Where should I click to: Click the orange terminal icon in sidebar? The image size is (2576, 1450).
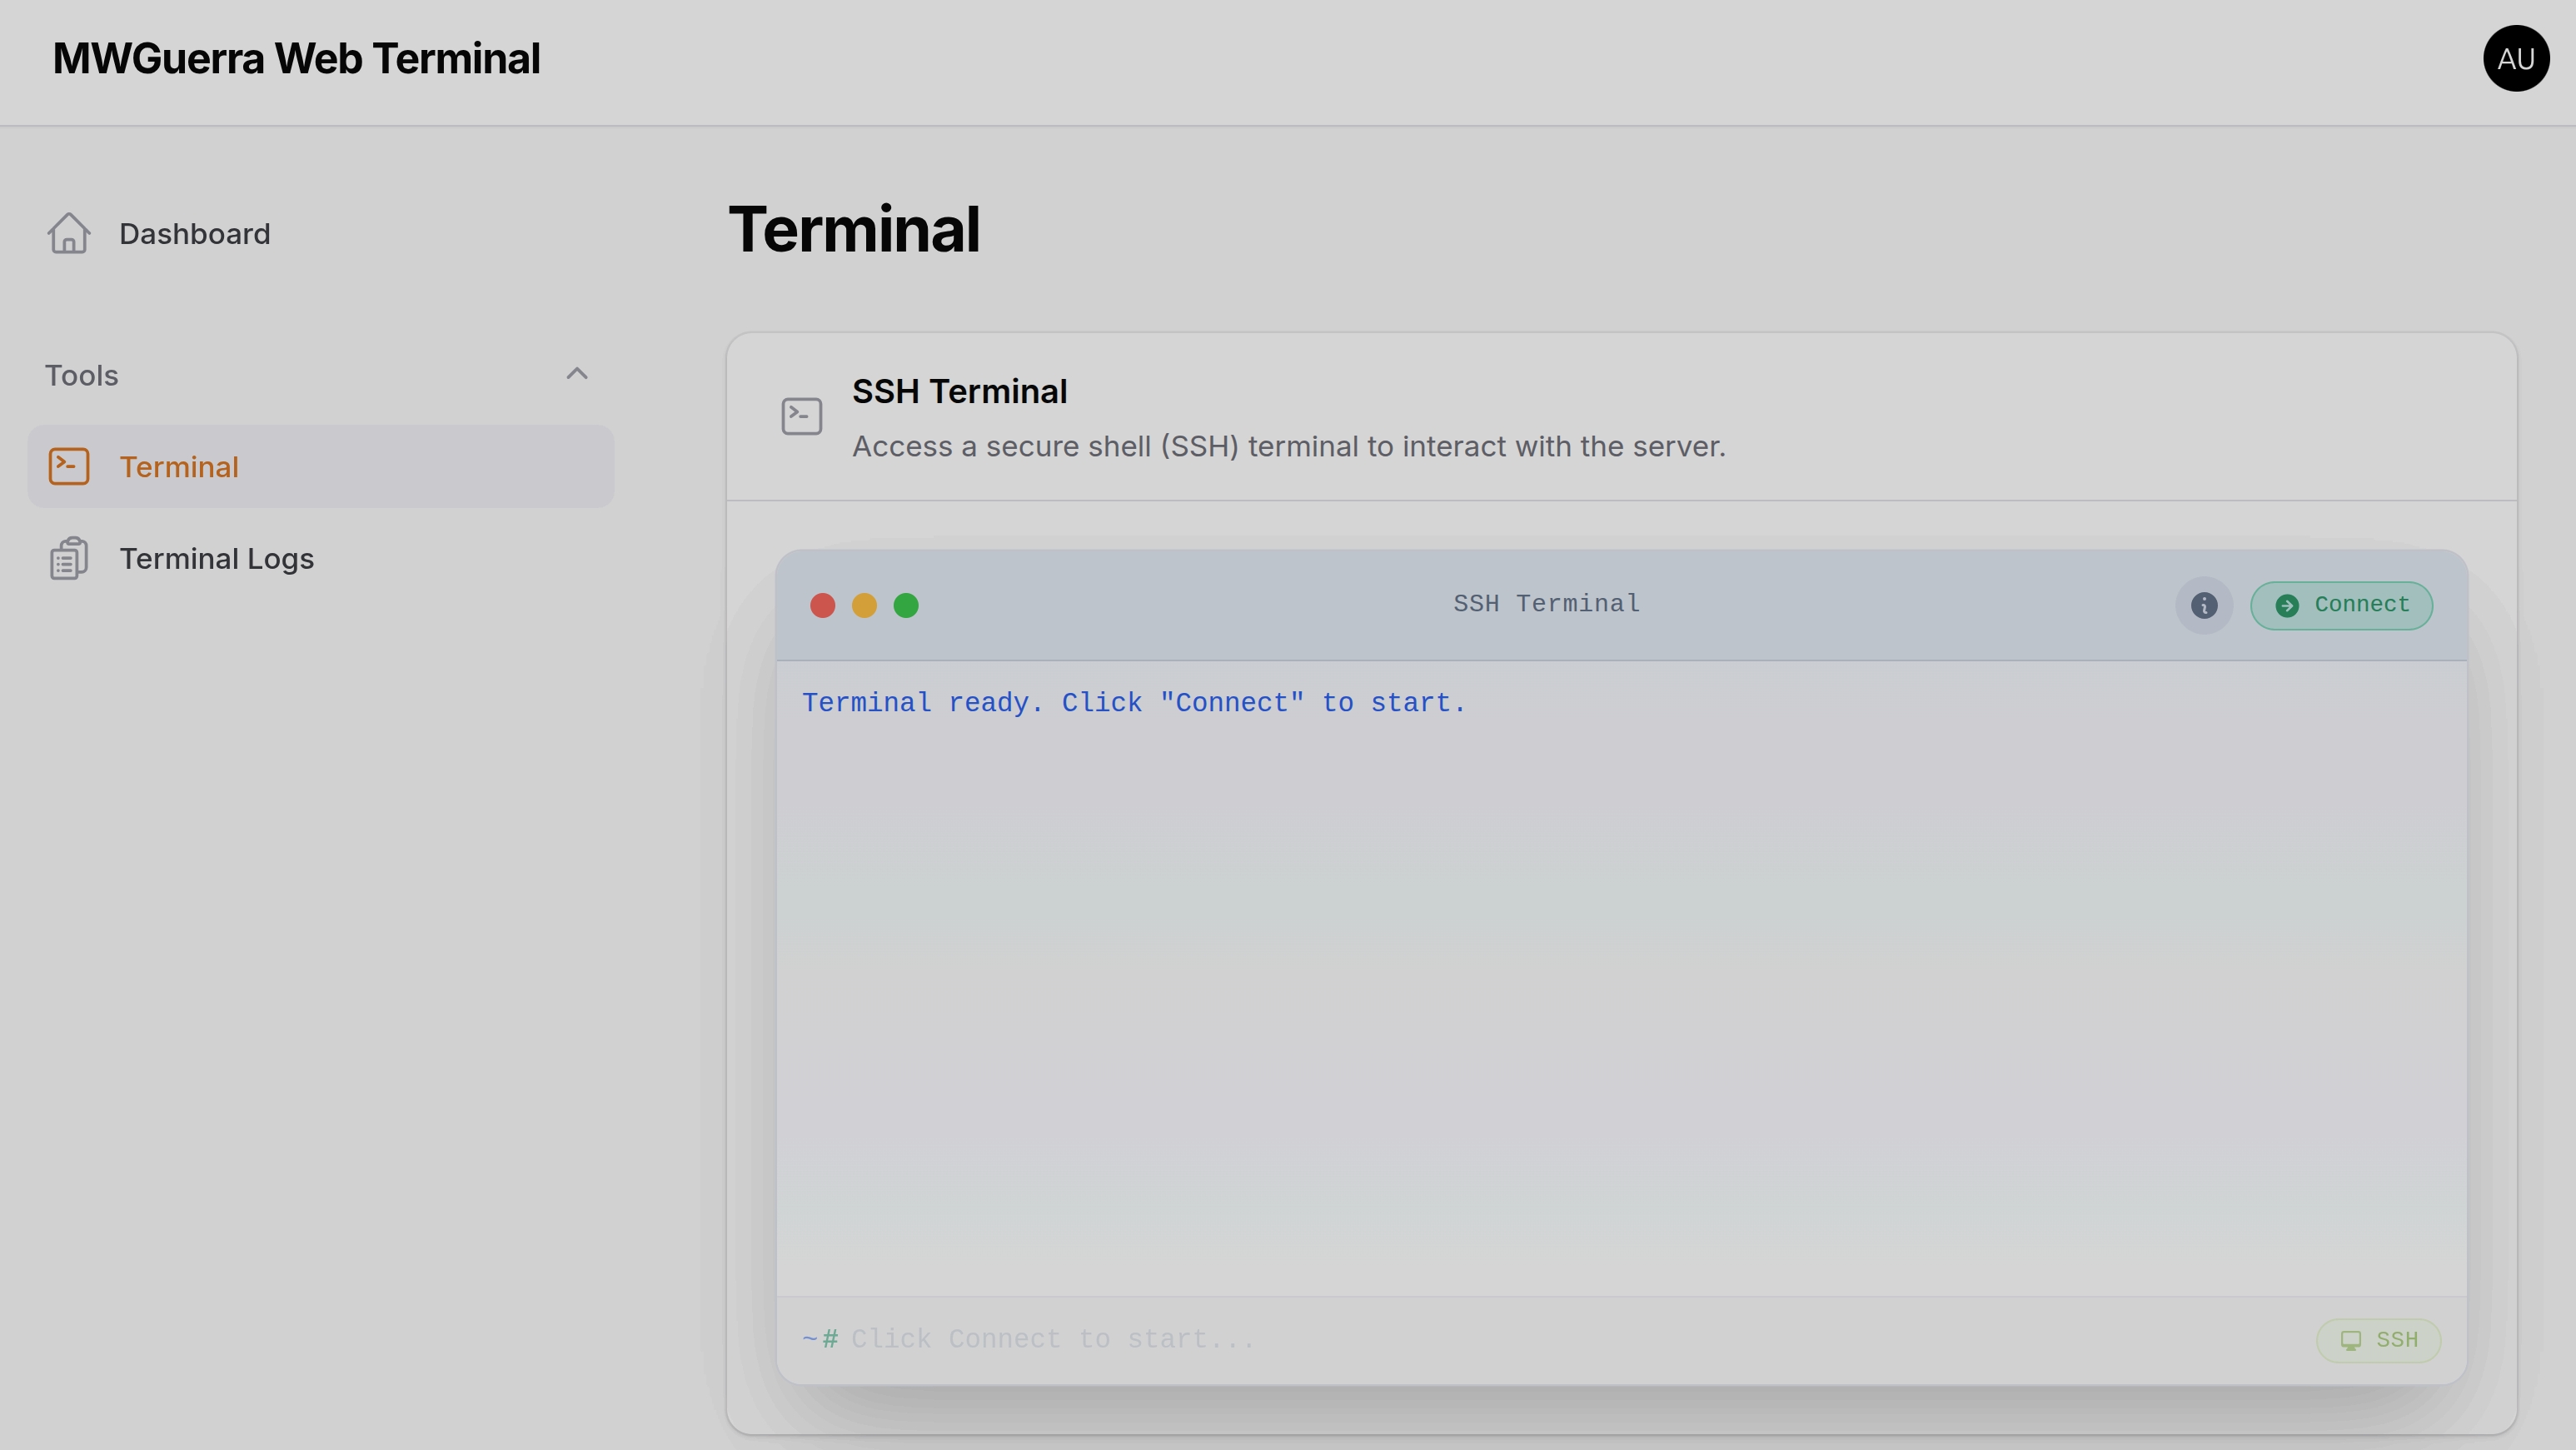point(68,465)
